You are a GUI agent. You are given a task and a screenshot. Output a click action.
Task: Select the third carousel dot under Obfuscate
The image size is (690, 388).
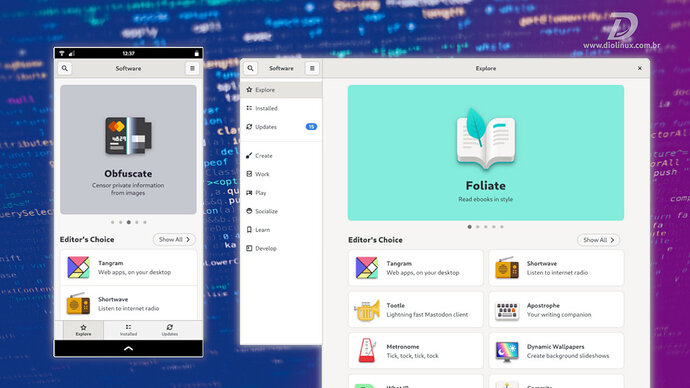[x=128, y=222]
